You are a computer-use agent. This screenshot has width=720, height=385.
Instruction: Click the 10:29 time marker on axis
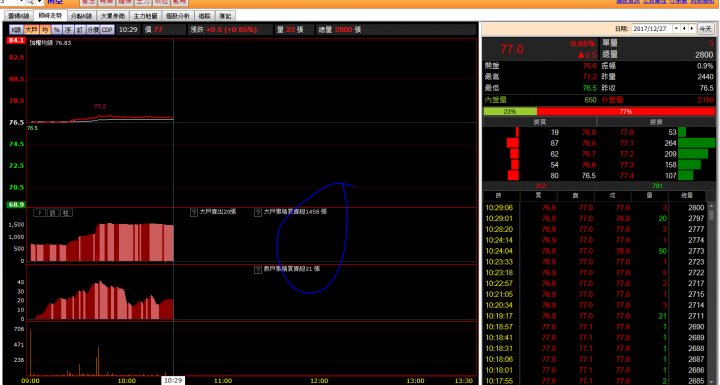[x=173, y=380]
